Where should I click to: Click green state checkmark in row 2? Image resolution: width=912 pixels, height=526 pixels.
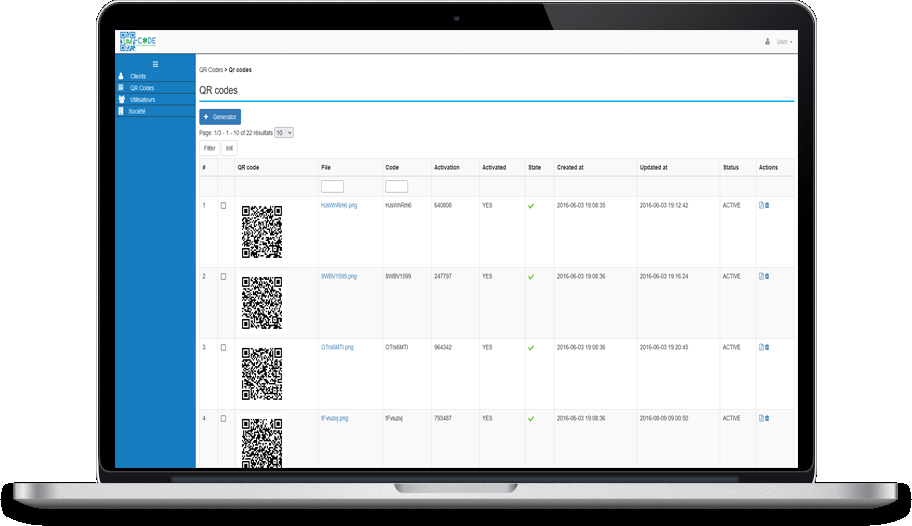coord(531,277)
